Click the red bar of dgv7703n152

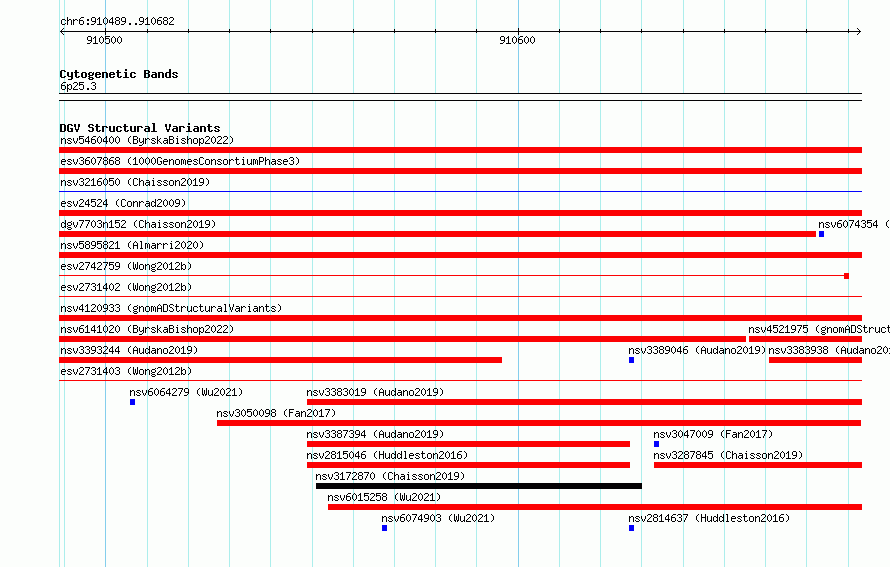pos(437,234)
